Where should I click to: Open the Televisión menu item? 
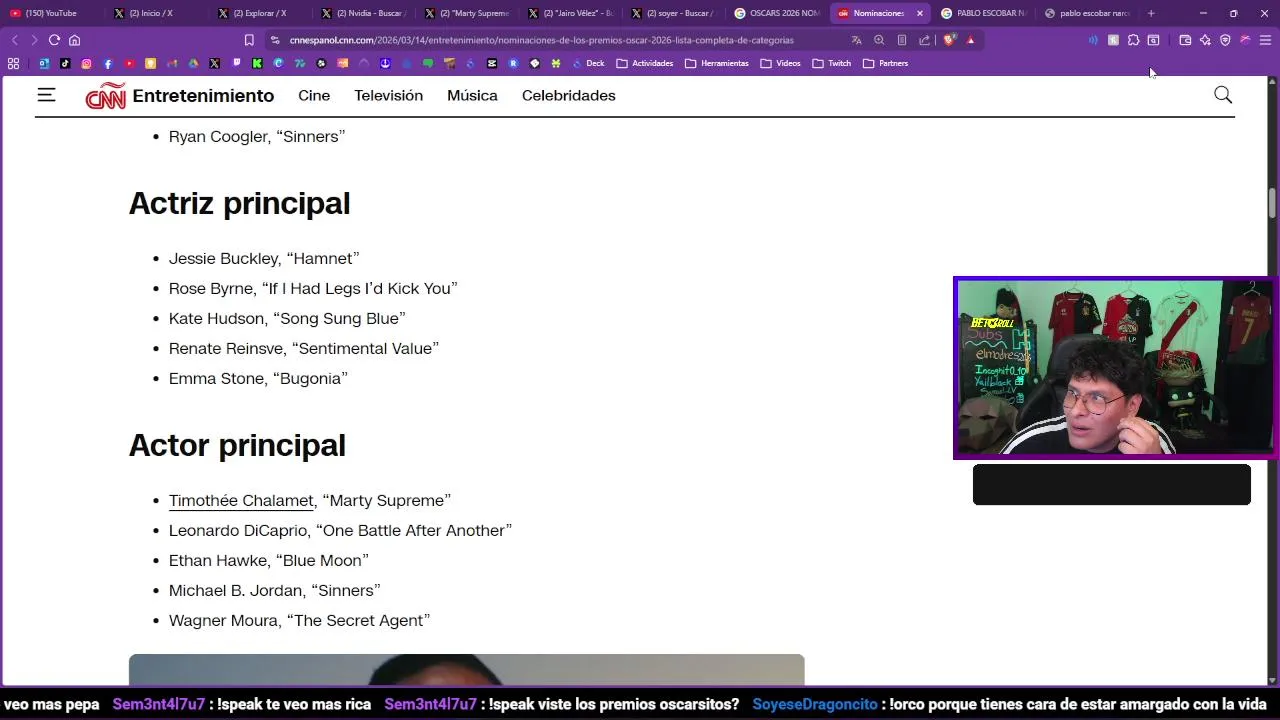388,95
